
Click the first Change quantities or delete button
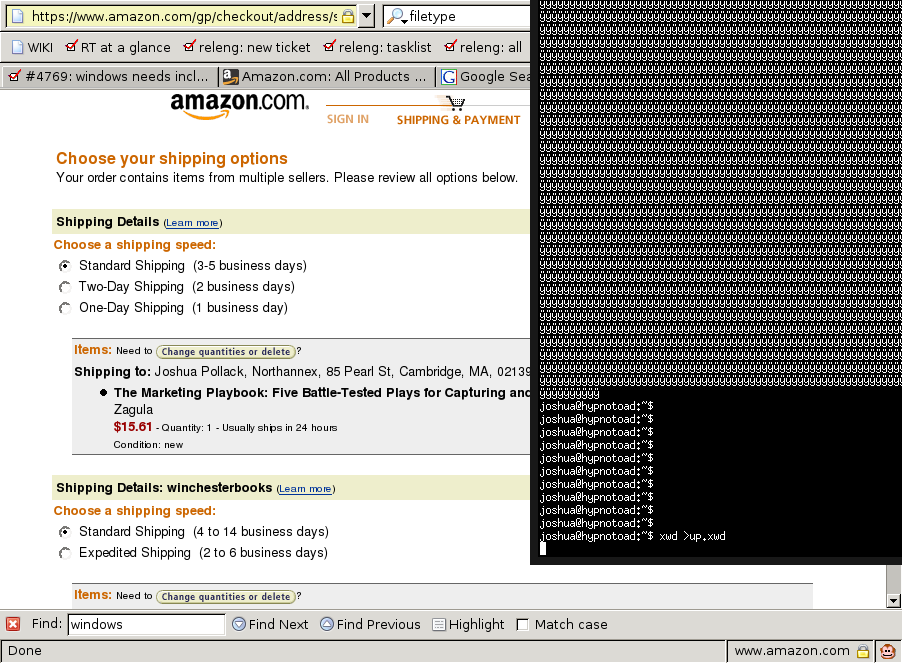pyautogui.click(x=226, y=352)
